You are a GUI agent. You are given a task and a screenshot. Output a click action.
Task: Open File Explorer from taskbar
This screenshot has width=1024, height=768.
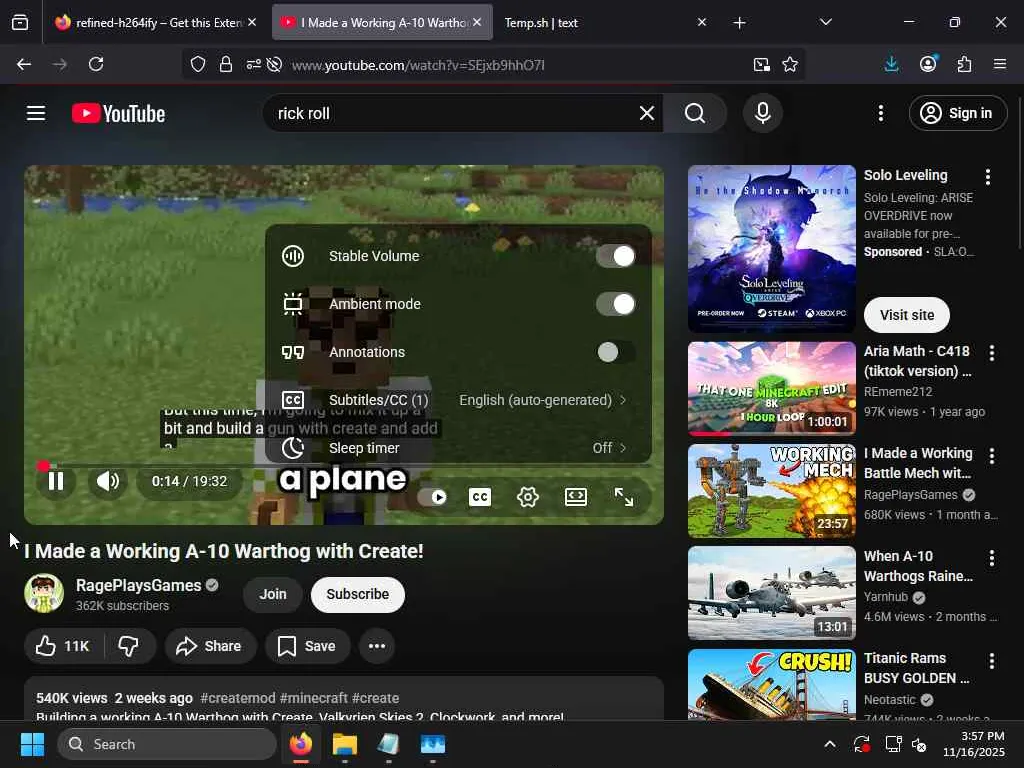tap(345, 744)
